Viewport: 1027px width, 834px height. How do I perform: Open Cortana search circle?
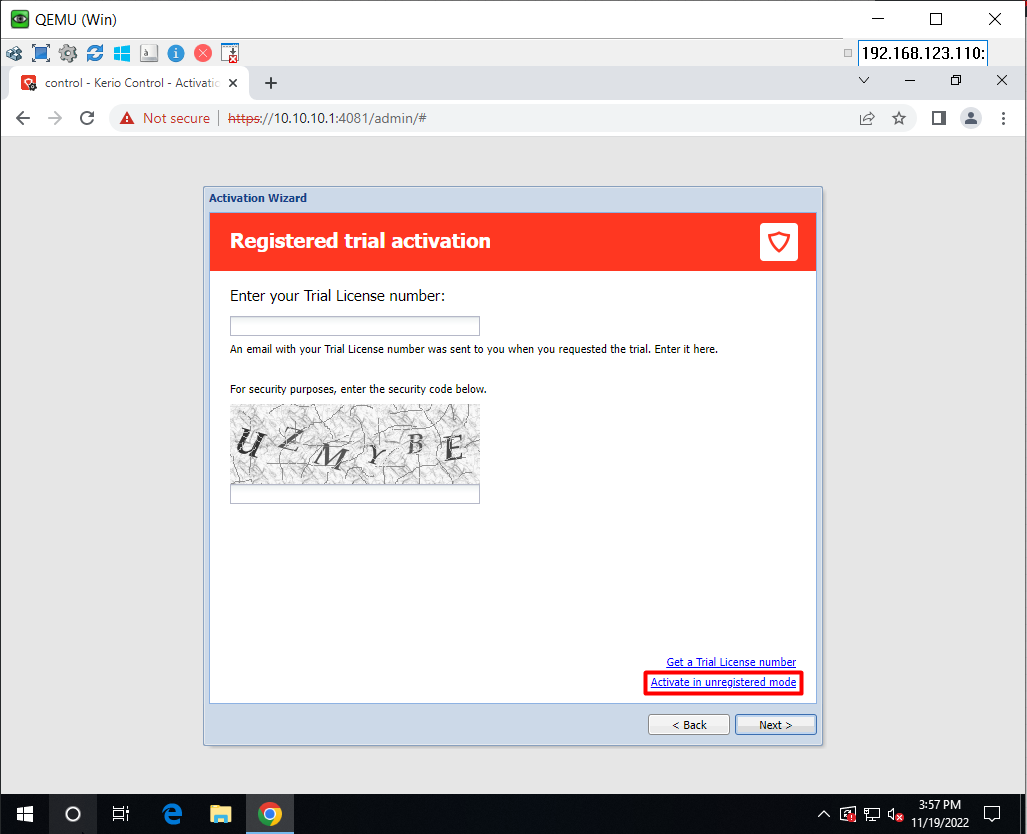[x=73, y=814]
